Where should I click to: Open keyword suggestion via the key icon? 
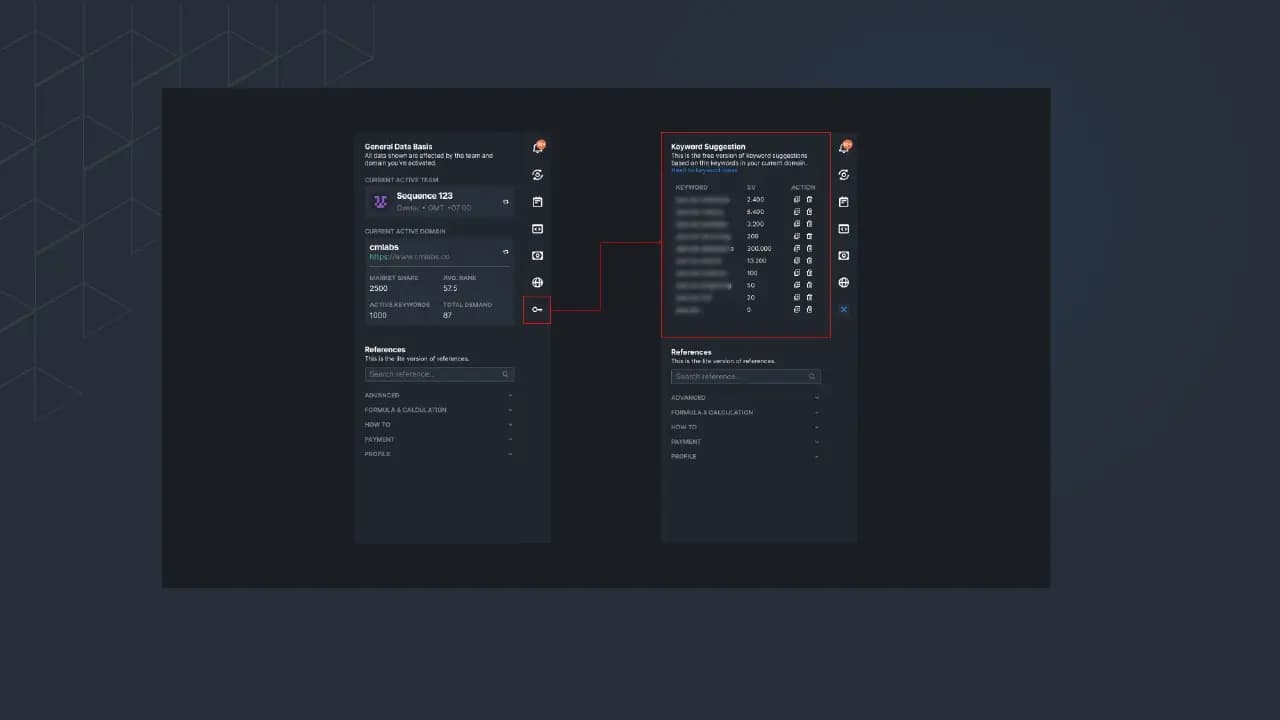[x=537, y=310]
